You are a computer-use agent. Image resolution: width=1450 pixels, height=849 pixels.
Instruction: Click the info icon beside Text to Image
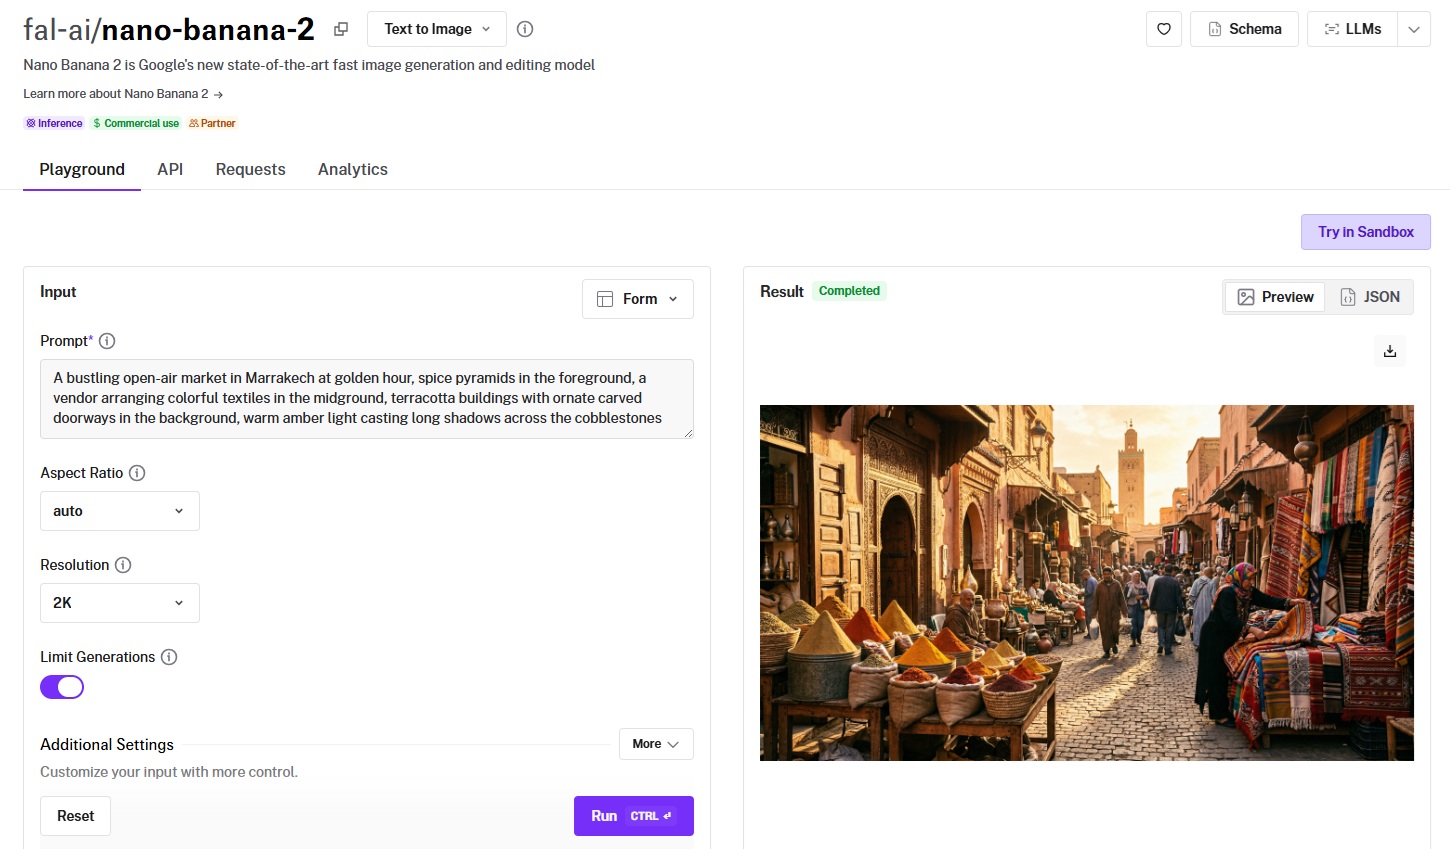point(525,29)
